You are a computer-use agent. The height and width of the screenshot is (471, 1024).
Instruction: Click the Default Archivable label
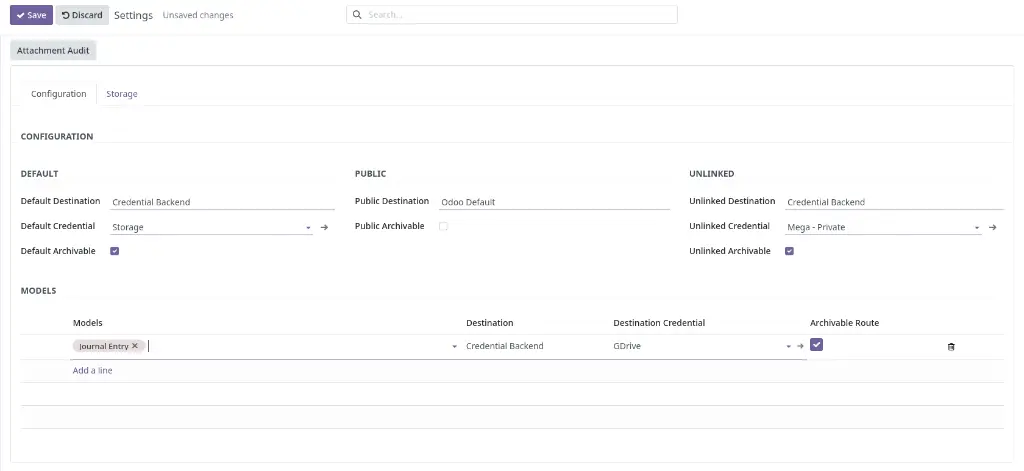(58, 251)
